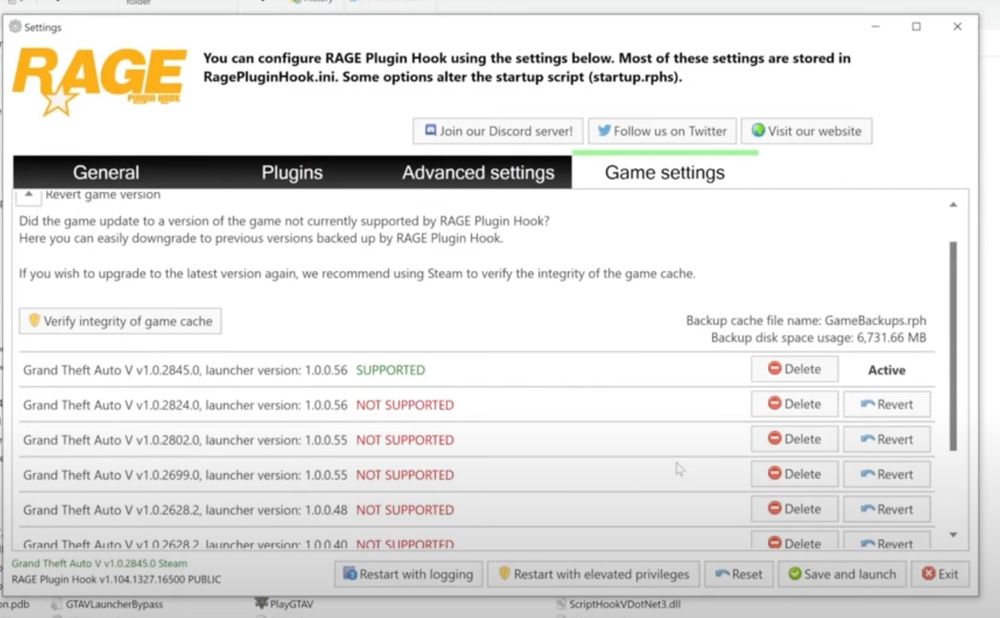Click Follow us on Twitter button
Screen dimensions: 1000x618
pyautogui.click(x=662, y=131)
